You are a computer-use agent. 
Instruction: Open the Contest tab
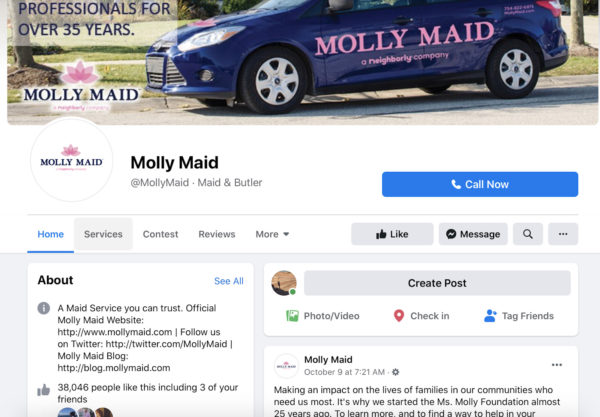coord(160,234)
